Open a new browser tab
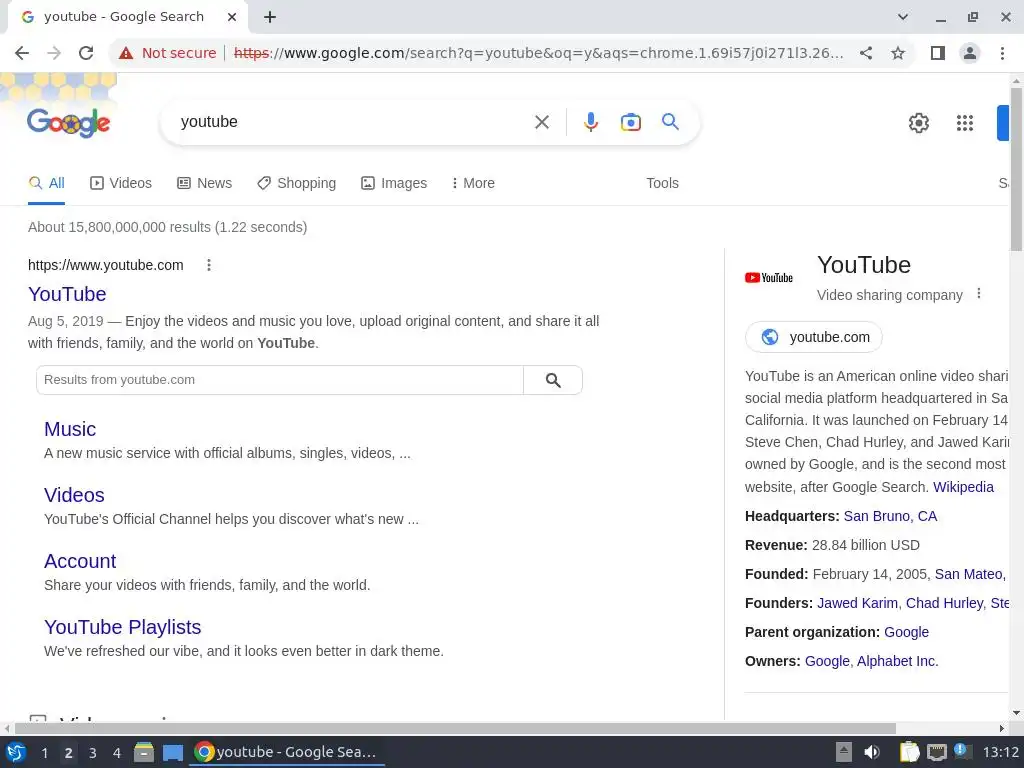The width and height of the screenshot is (1024, 768). coord(270,17)
